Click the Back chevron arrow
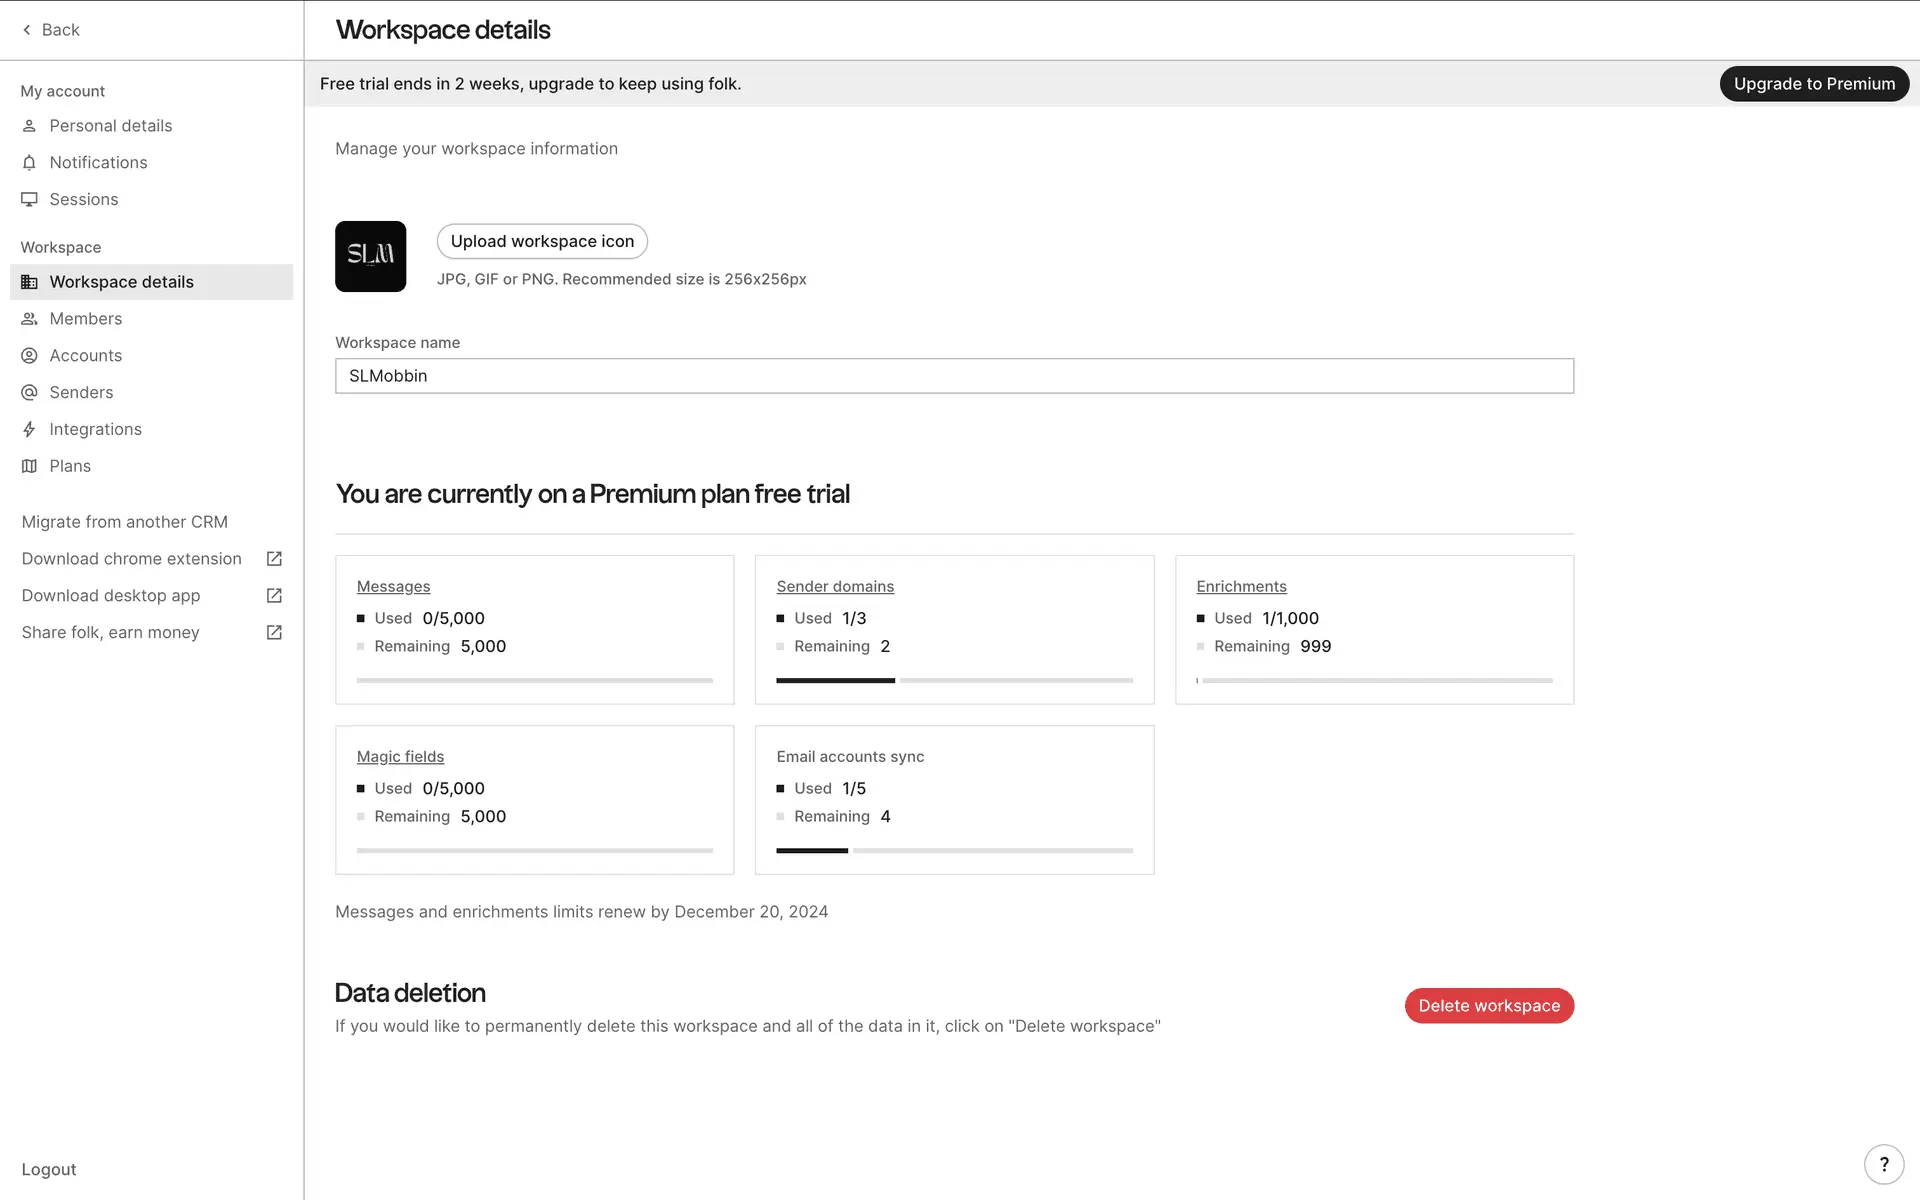 pos(27,30)
